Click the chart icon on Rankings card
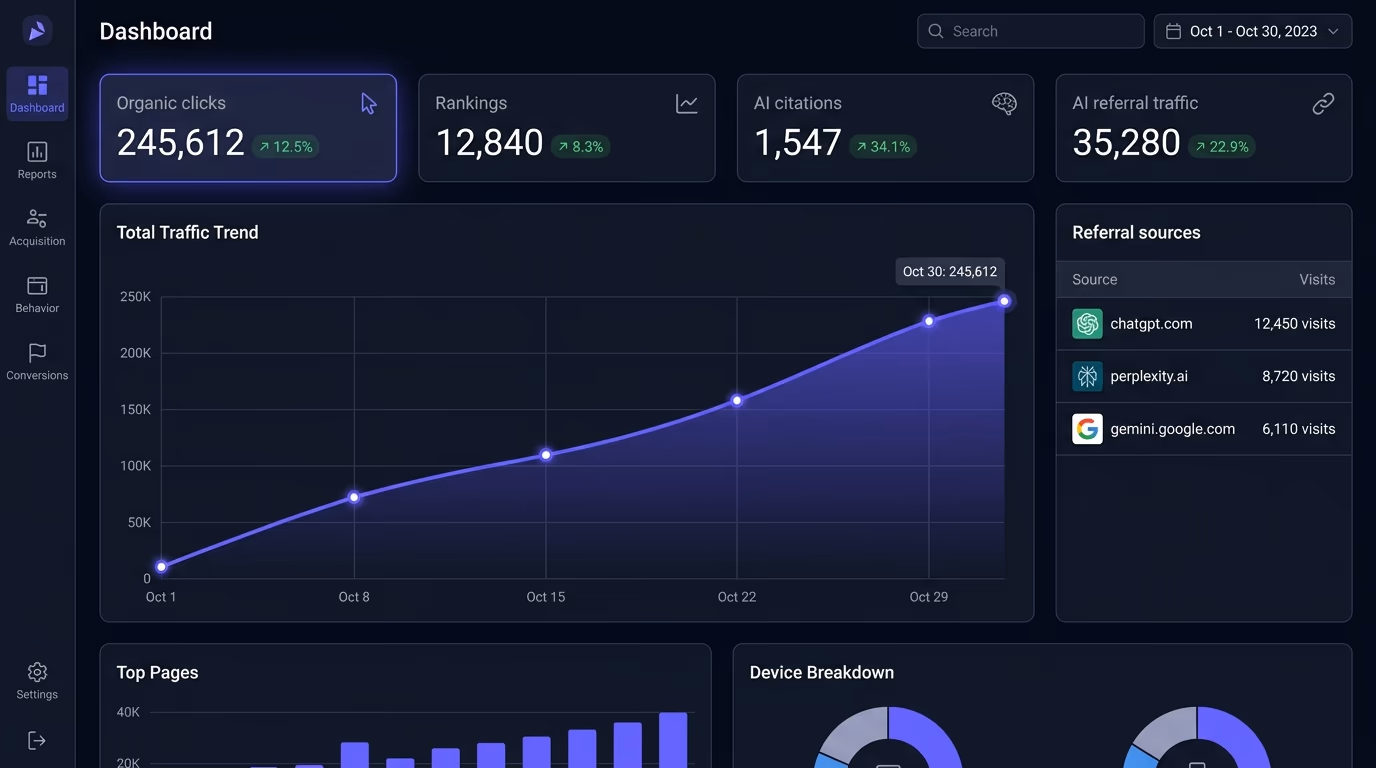 (687, 104)
